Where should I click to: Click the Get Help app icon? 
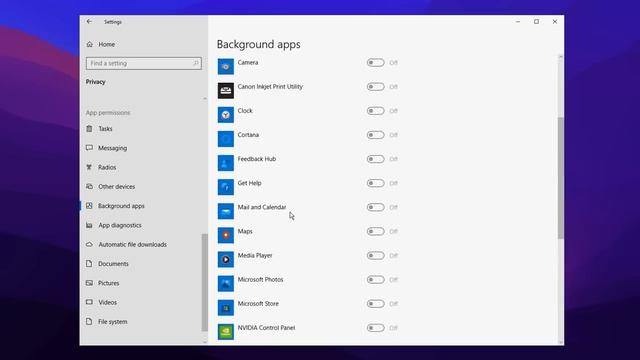[226, 187]
